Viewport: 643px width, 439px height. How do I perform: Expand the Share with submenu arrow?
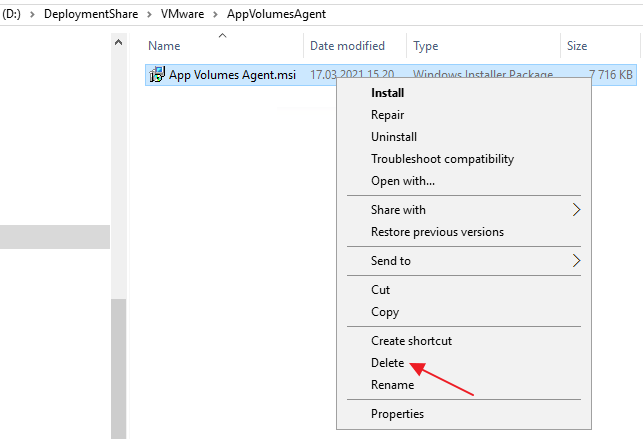click(576, 210)
